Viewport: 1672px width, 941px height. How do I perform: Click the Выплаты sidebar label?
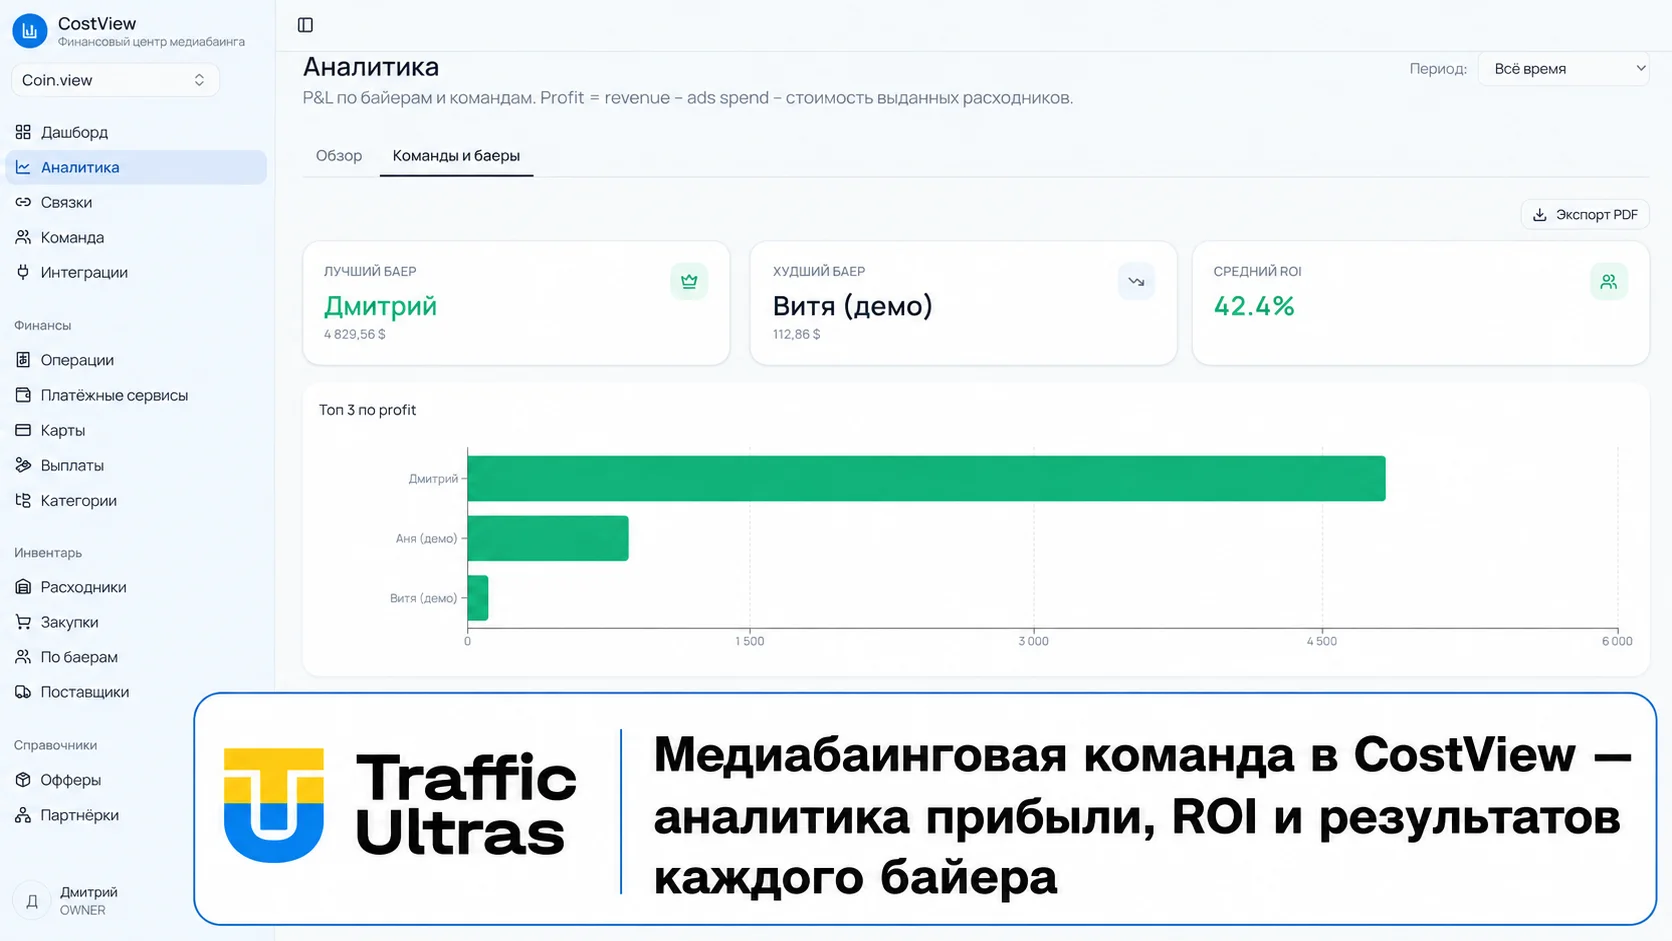click(x=72, y=465)
